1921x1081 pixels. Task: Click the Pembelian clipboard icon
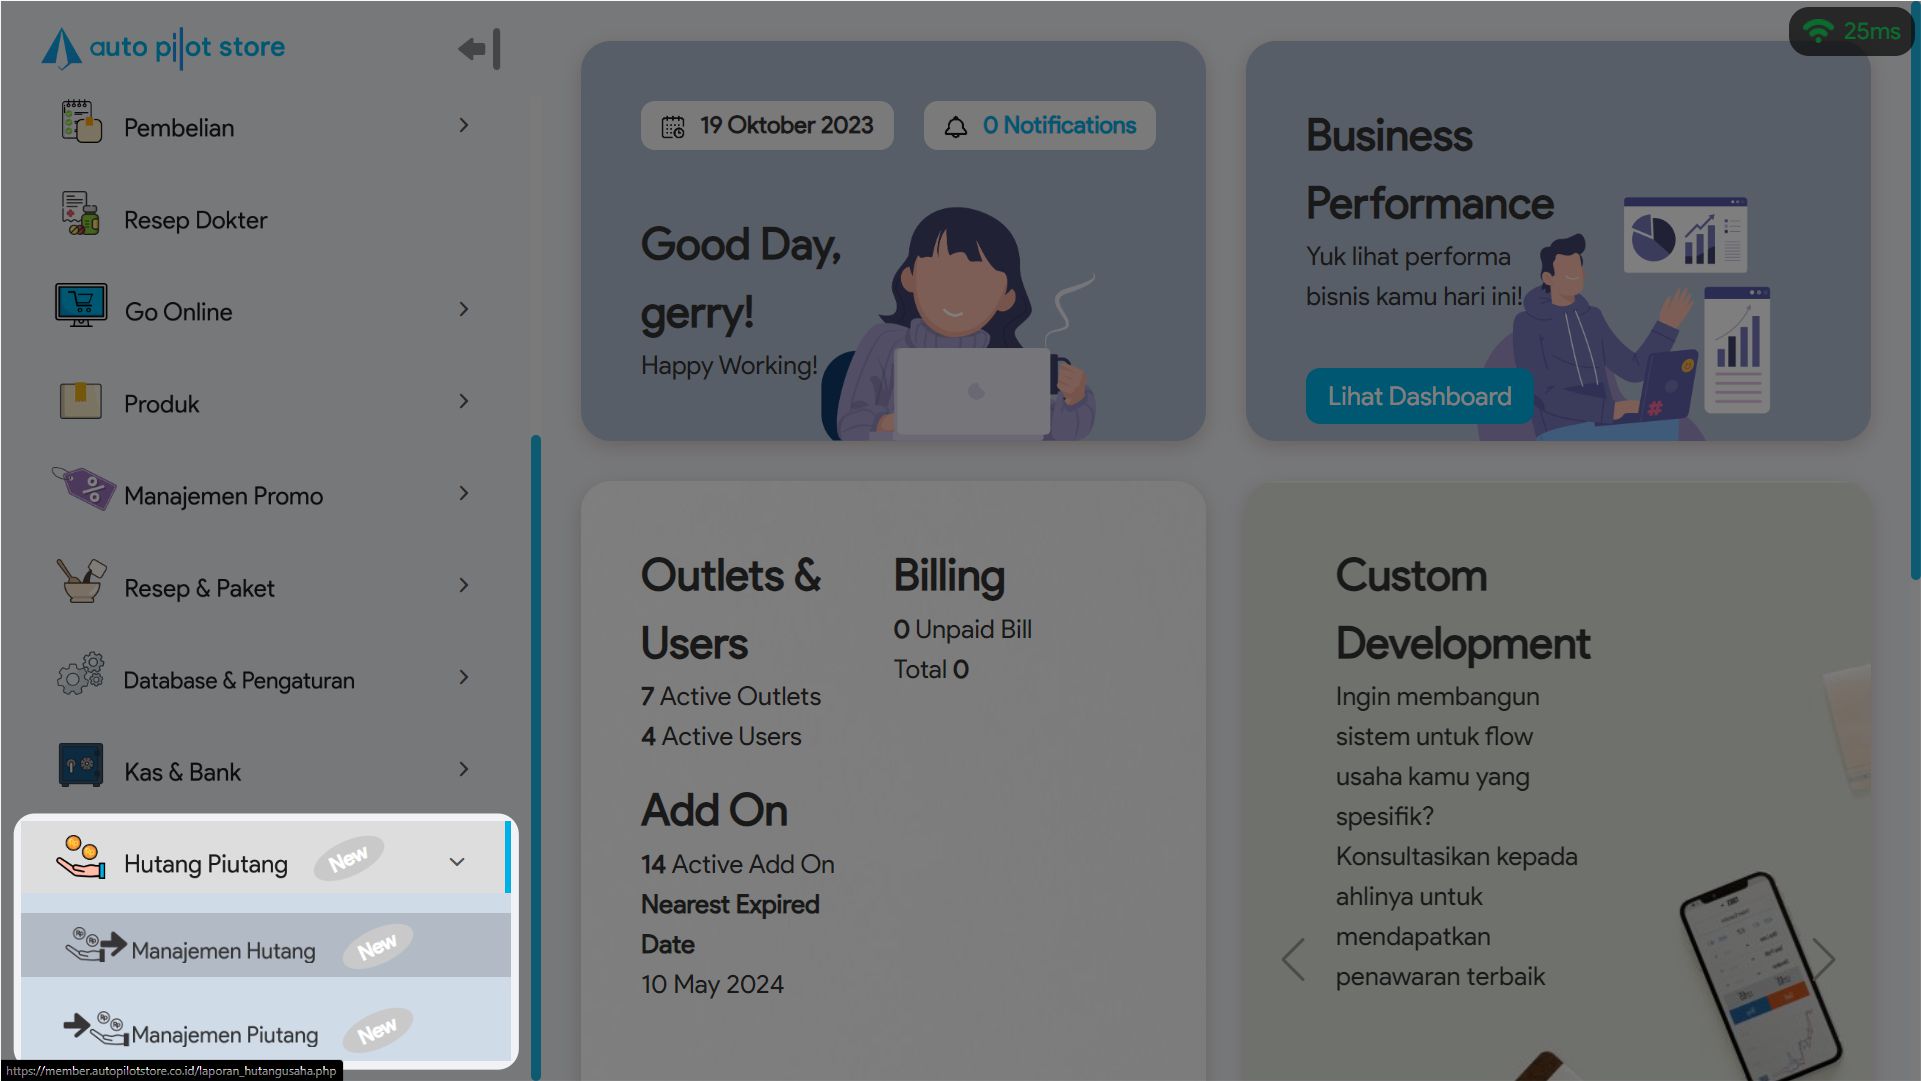point(81,123)
